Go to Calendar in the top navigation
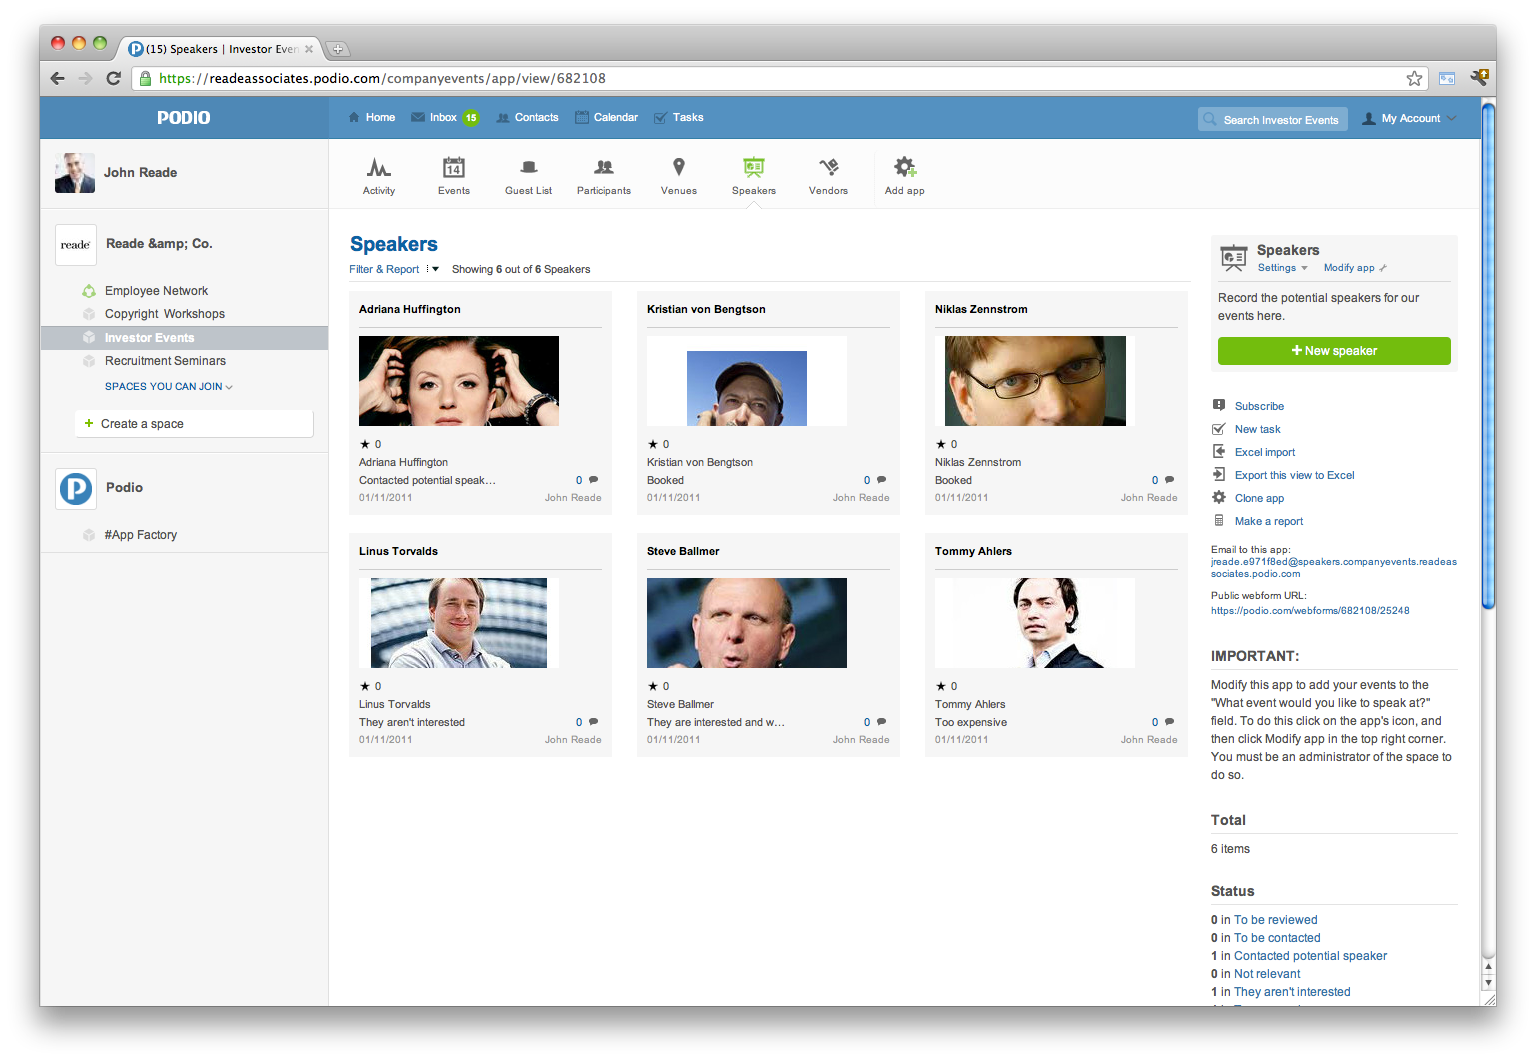The width and height of the screenshot is (1536, 1061). tap(615, 118)
